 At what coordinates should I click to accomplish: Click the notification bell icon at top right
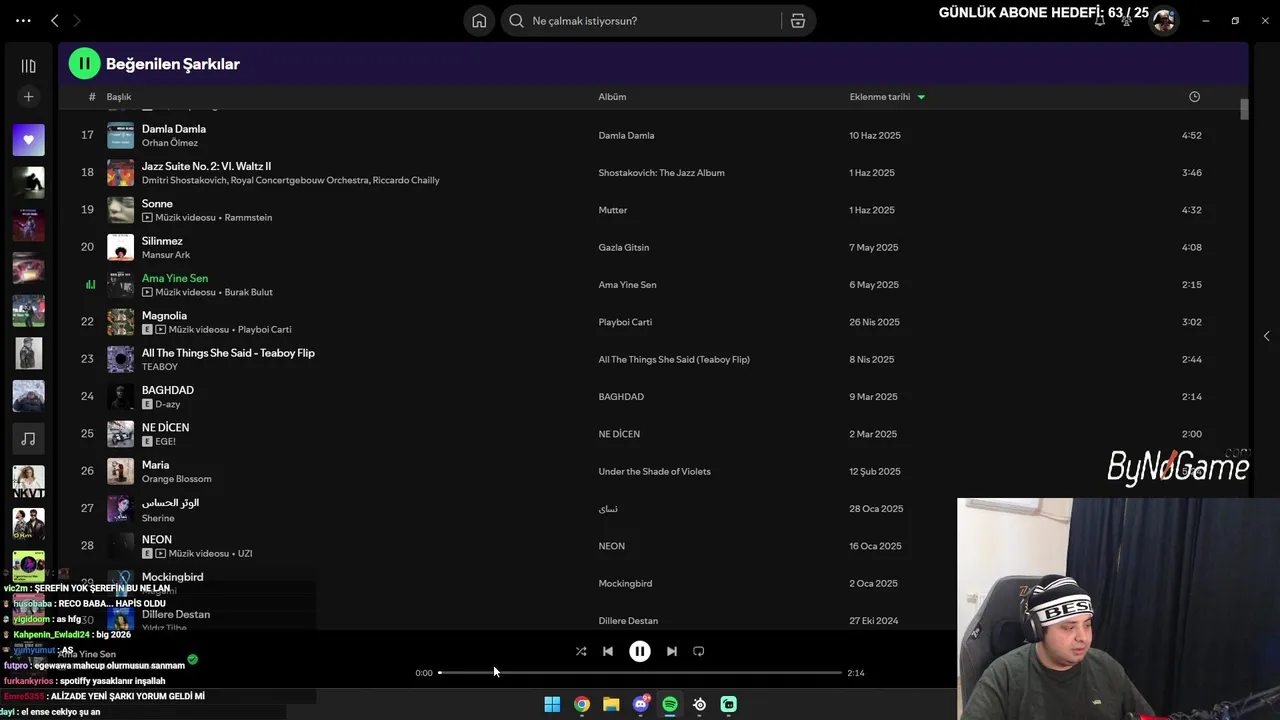[1100, 20]
